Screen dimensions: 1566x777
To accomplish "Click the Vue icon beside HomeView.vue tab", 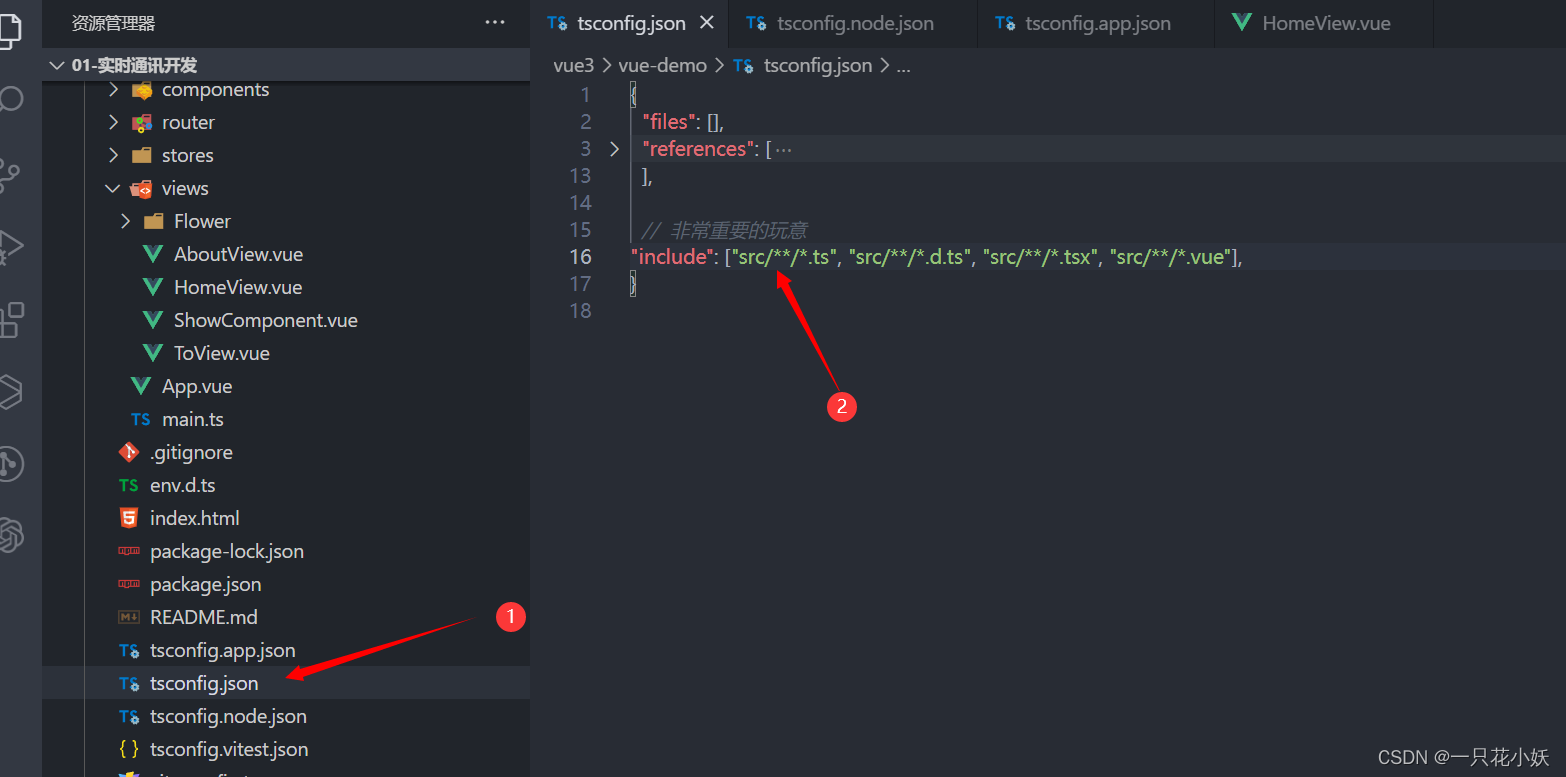I will click(x=1244, y=22).
